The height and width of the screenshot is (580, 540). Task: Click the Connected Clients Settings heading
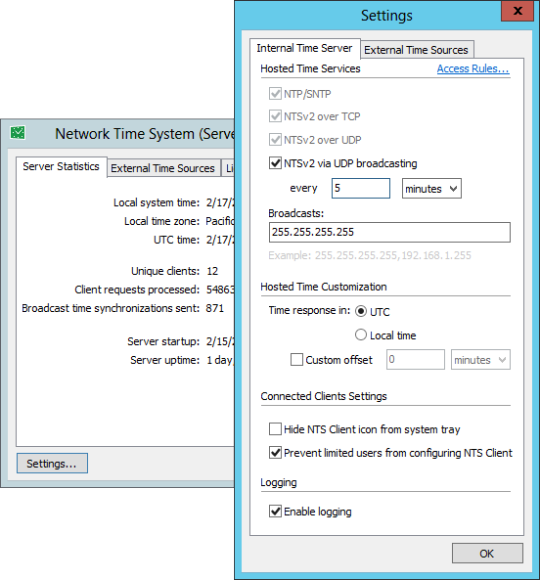(x=324, y=396)
